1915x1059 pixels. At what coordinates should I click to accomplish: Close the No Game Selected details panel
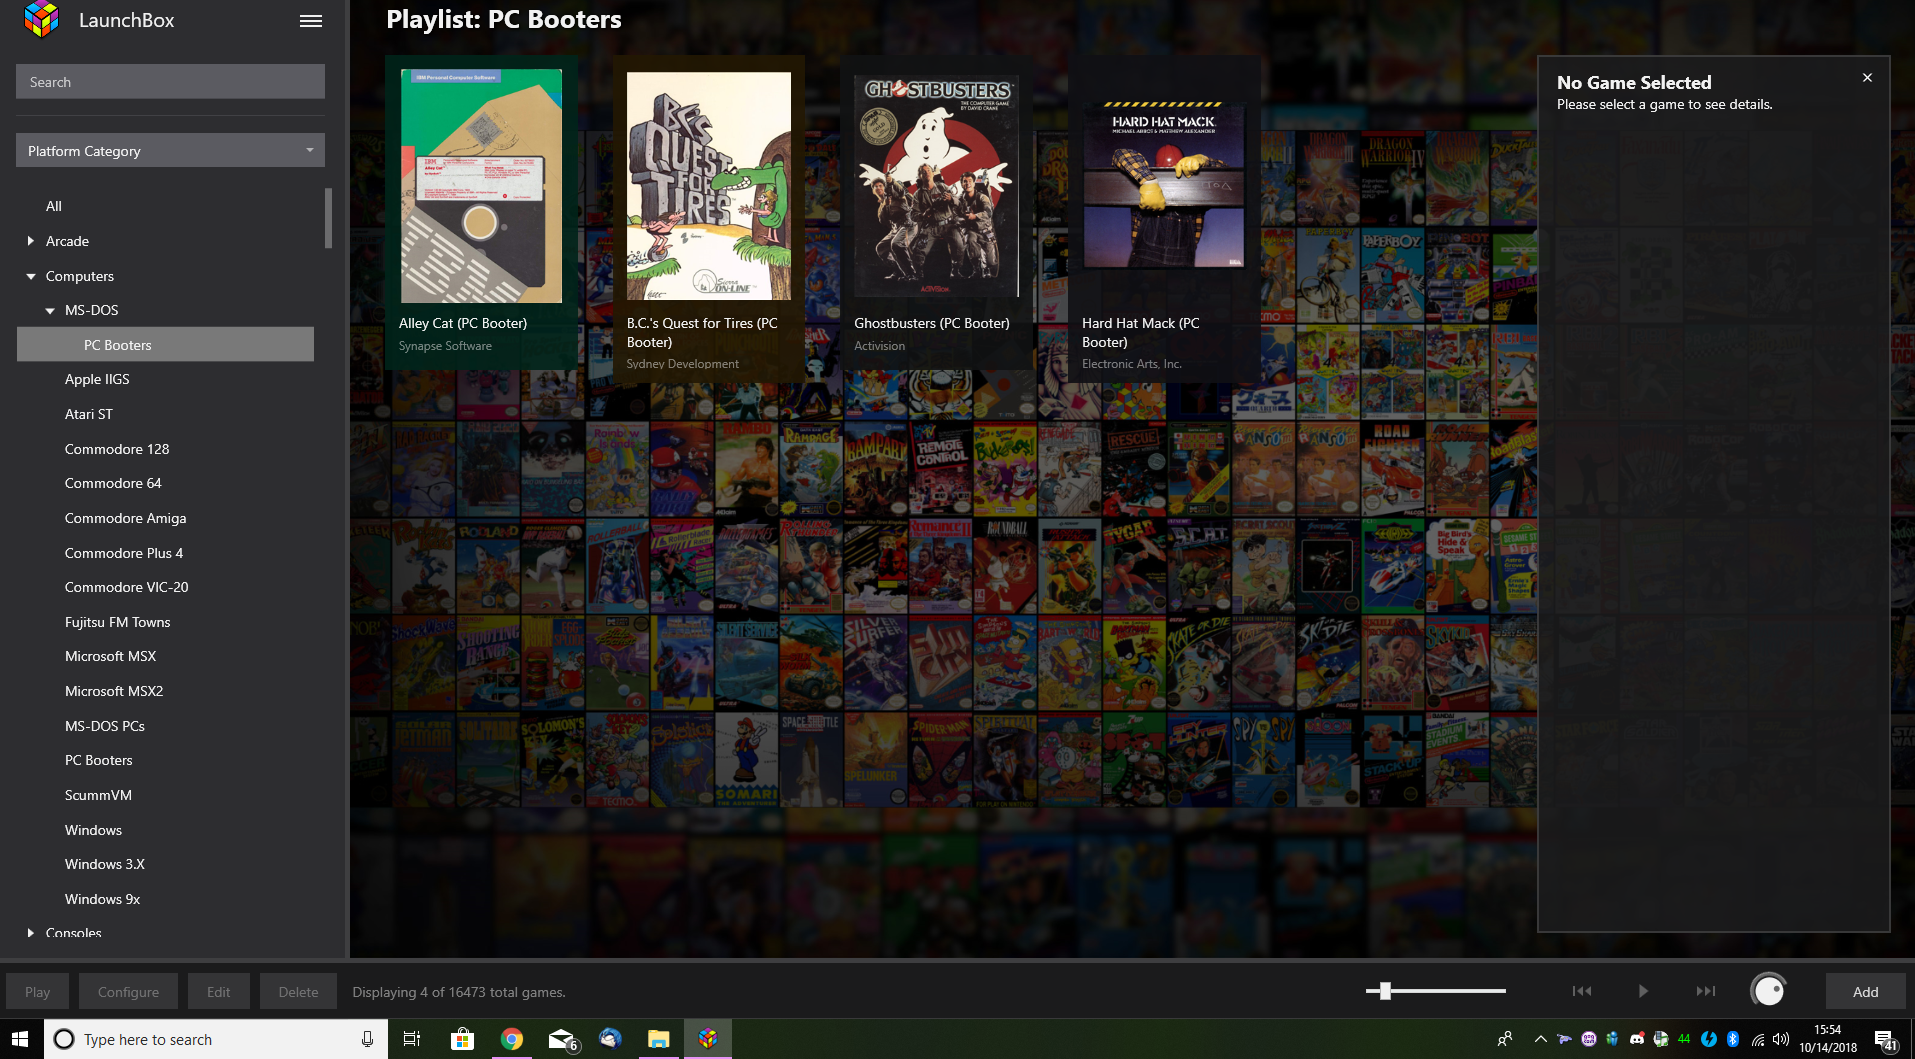pos(1867,78)
